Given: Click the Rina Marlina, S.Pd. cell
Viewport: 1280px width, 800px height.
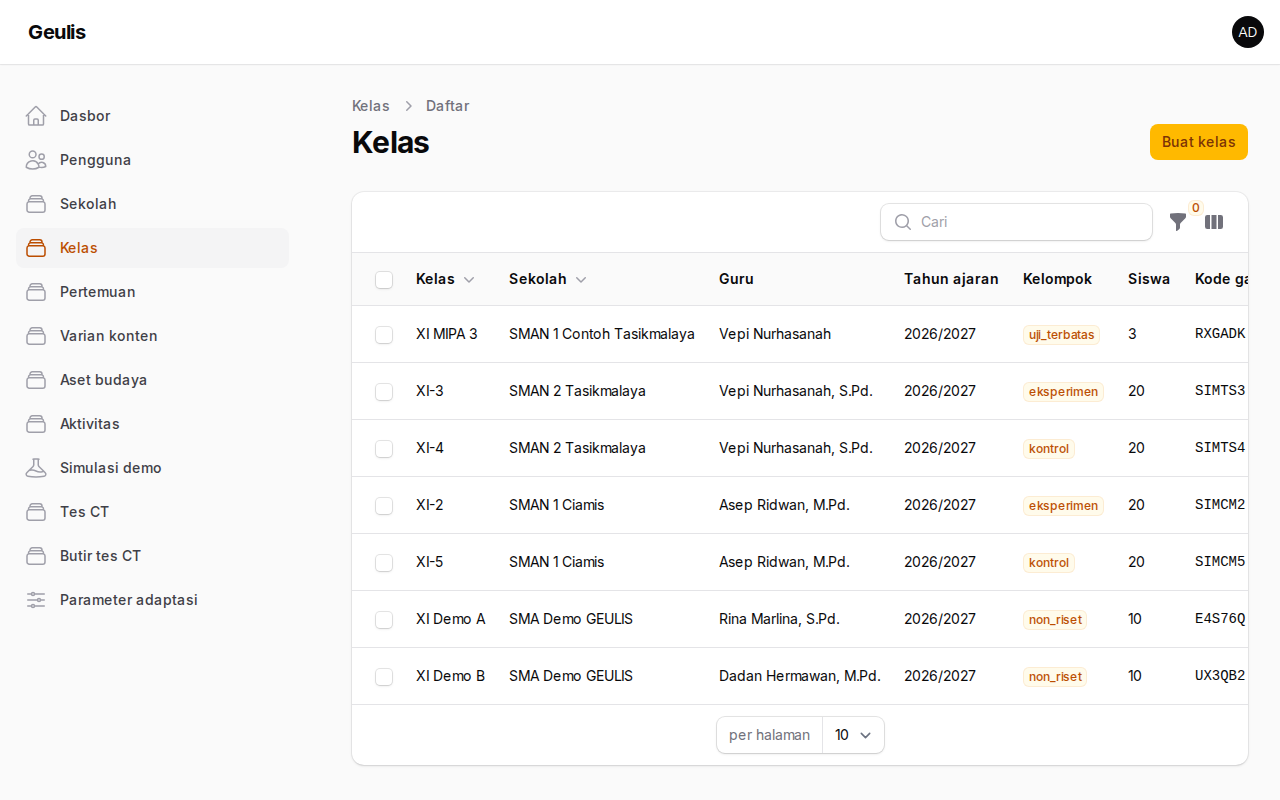Looking at the screenshot, I should (x=779, y=619).
